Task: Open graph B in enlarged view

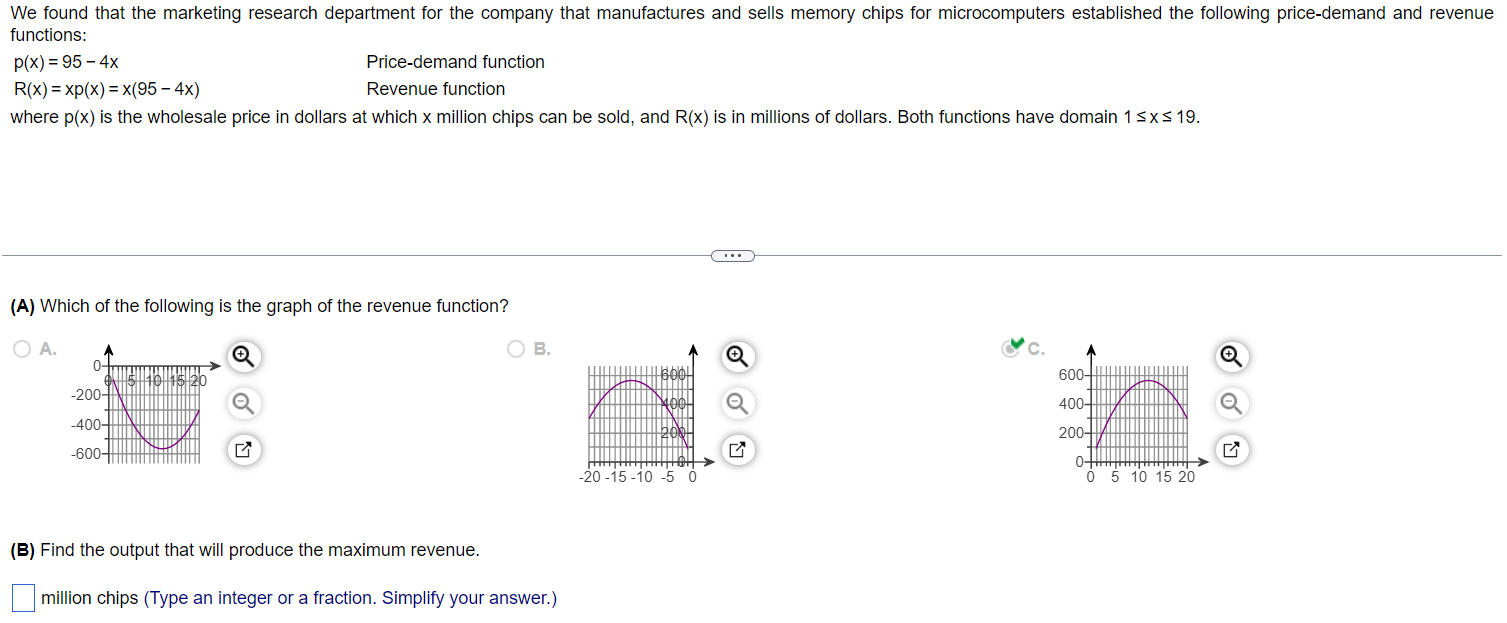Action: [737, 450]
